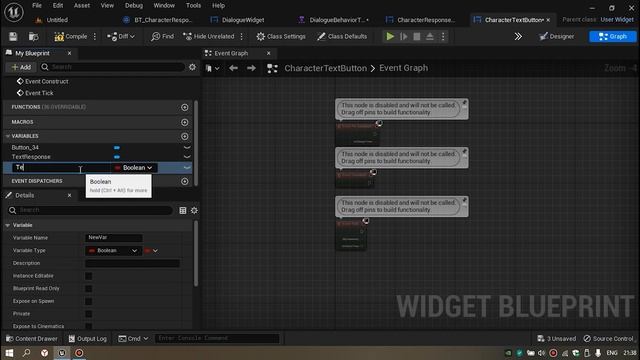Add a new variable with plus icon
Screen dimensions: 640x360
coord(185,136)
